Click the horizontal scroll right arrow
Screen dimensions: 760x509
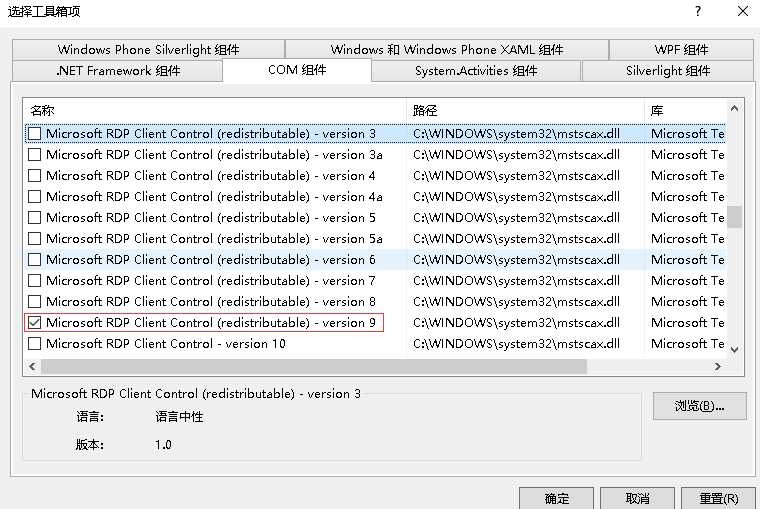(x=718, y=366)
